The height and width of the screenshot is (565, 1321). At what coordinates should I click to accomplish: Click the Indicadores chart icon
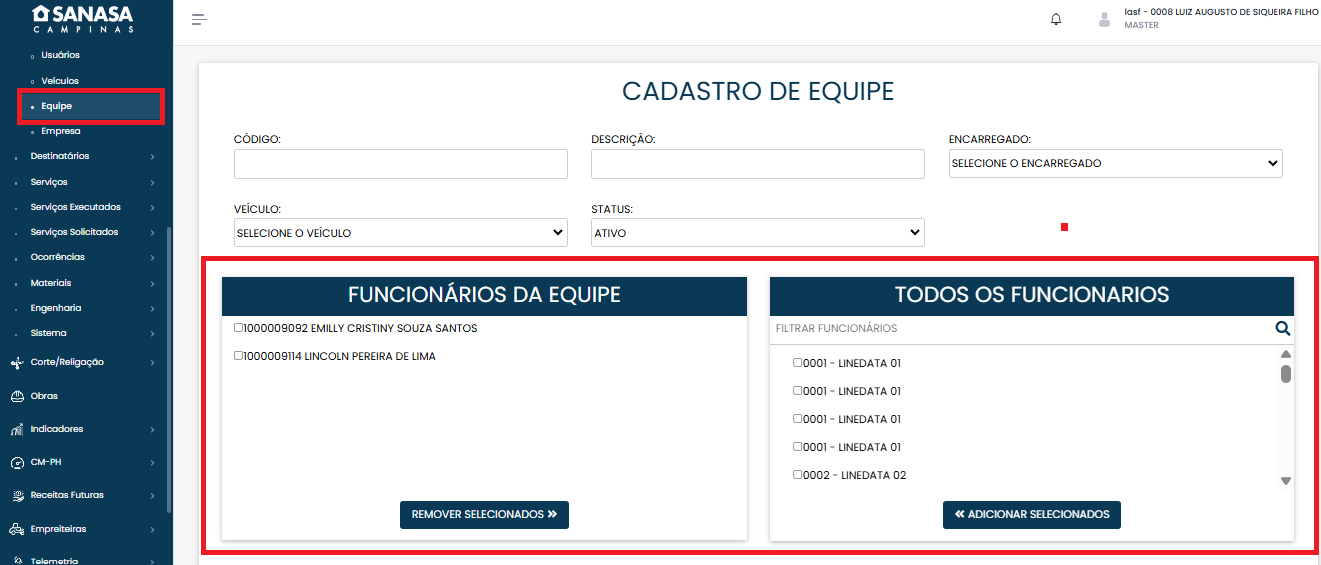(17, 429)
